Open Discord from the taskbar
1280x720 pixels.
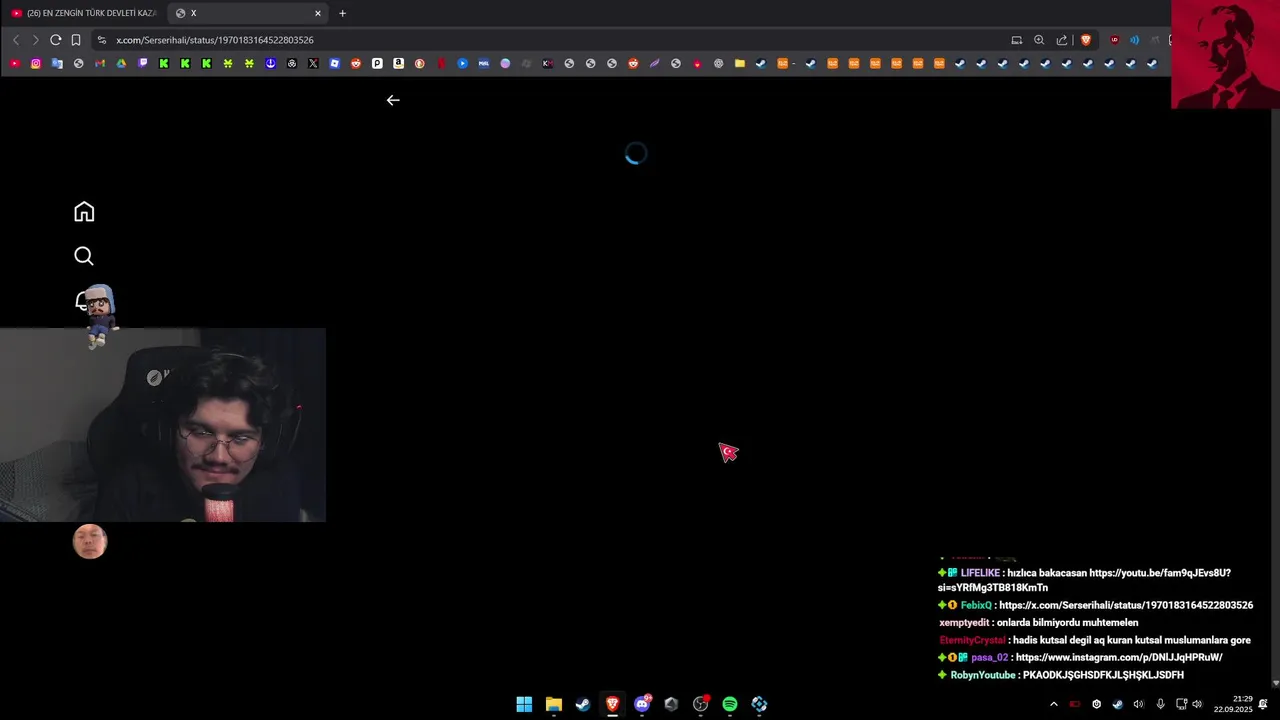coord(642,704)
